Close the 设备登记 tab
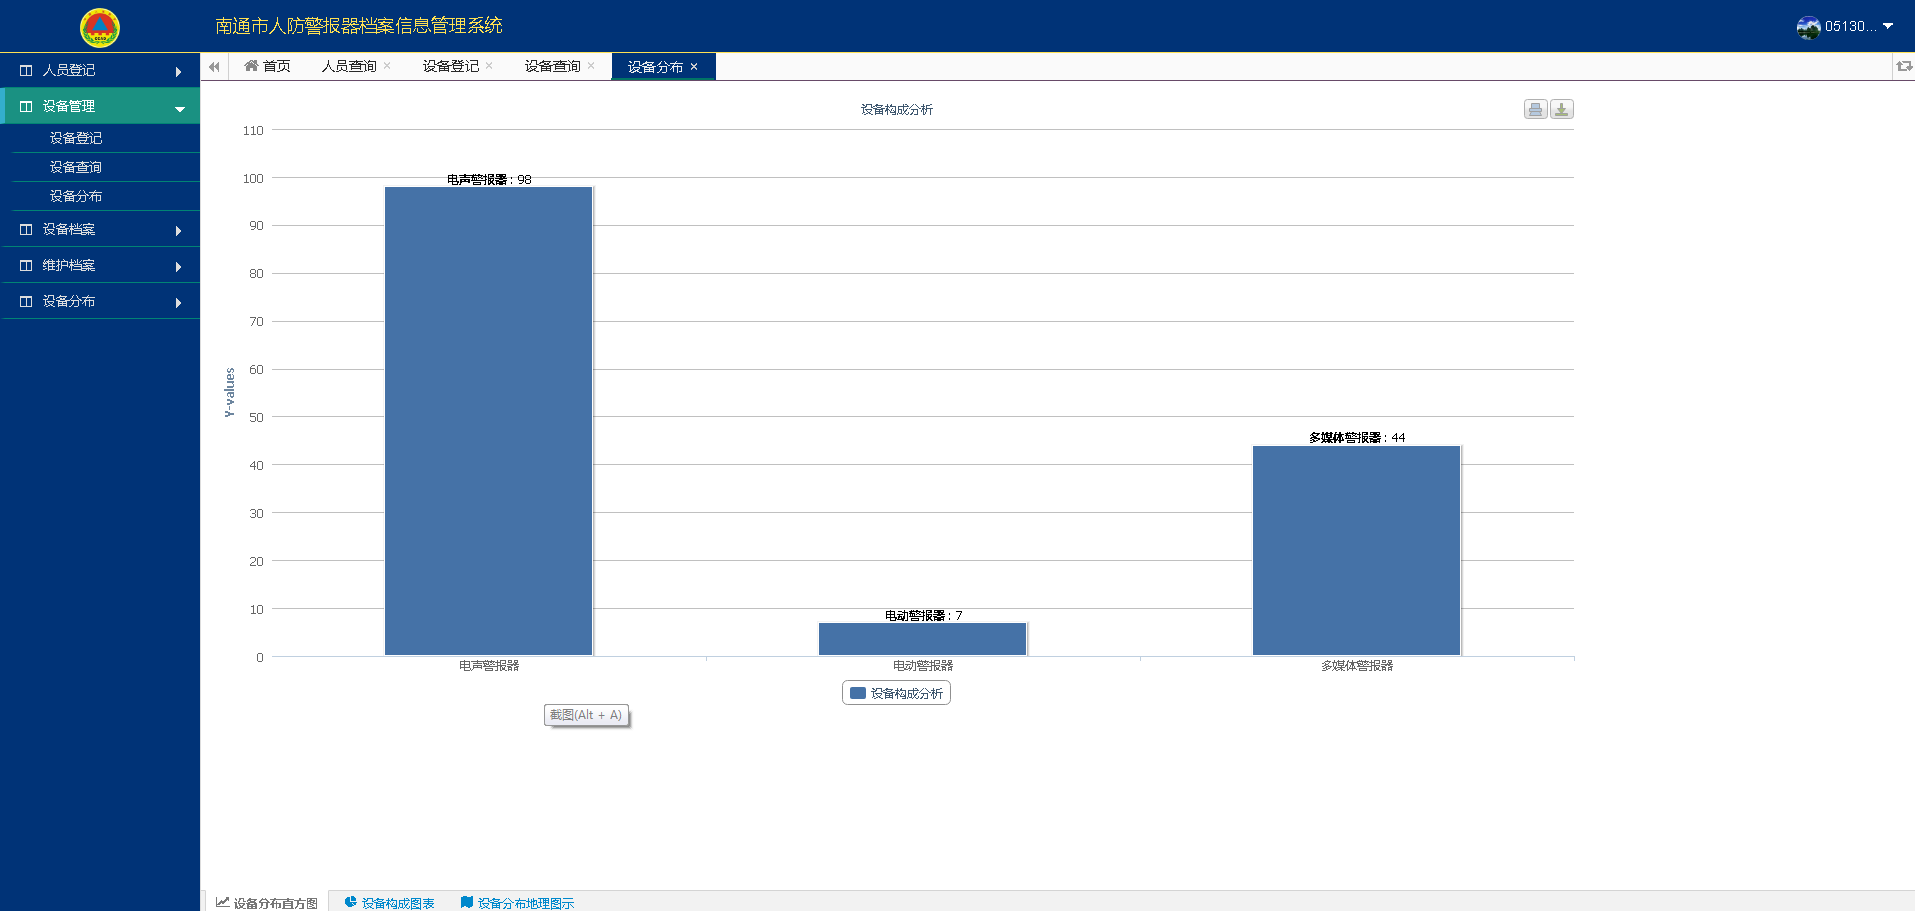The height and width of the screenshot is (911, 1915). 489,66
